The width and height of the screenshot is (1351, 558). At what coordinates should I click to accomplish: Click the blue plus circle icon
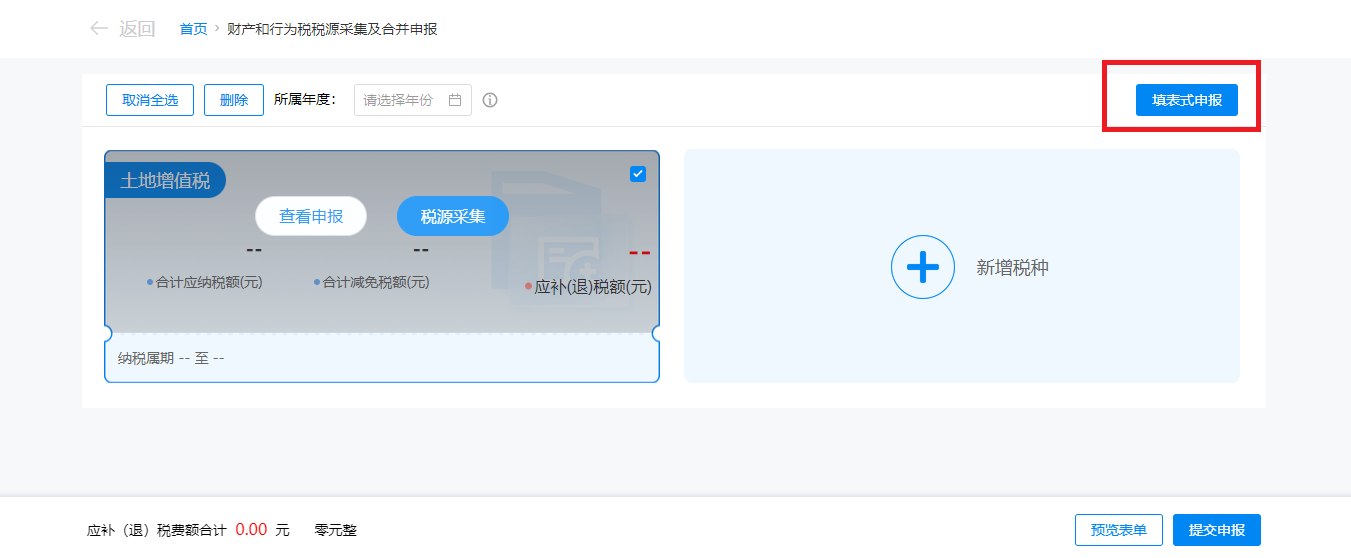922,267
